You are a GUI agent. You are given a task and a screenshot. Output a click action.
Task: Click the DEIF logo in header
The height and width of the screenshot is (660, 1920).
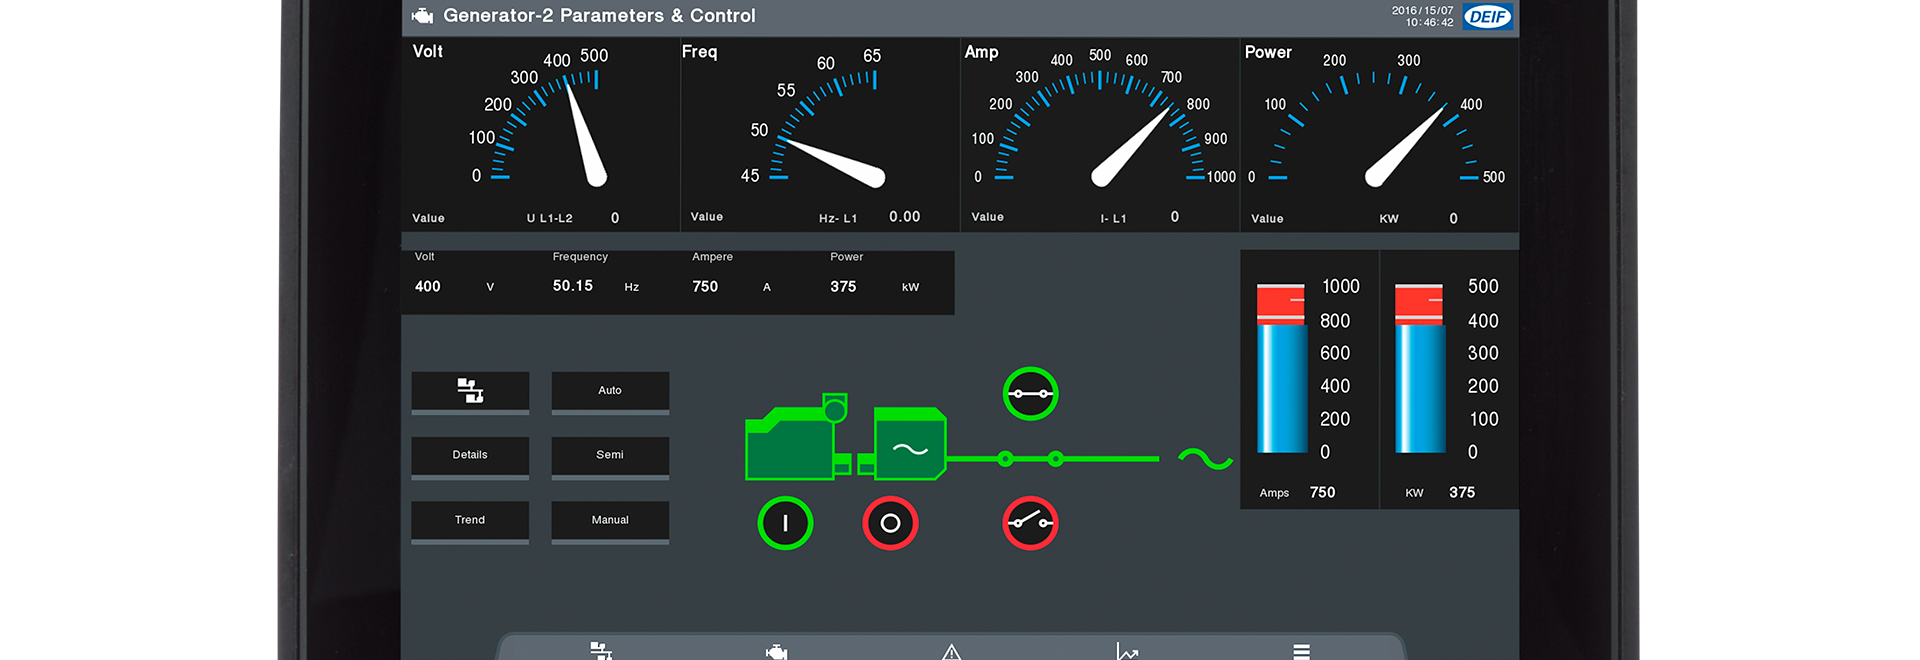click(1487, 17)
